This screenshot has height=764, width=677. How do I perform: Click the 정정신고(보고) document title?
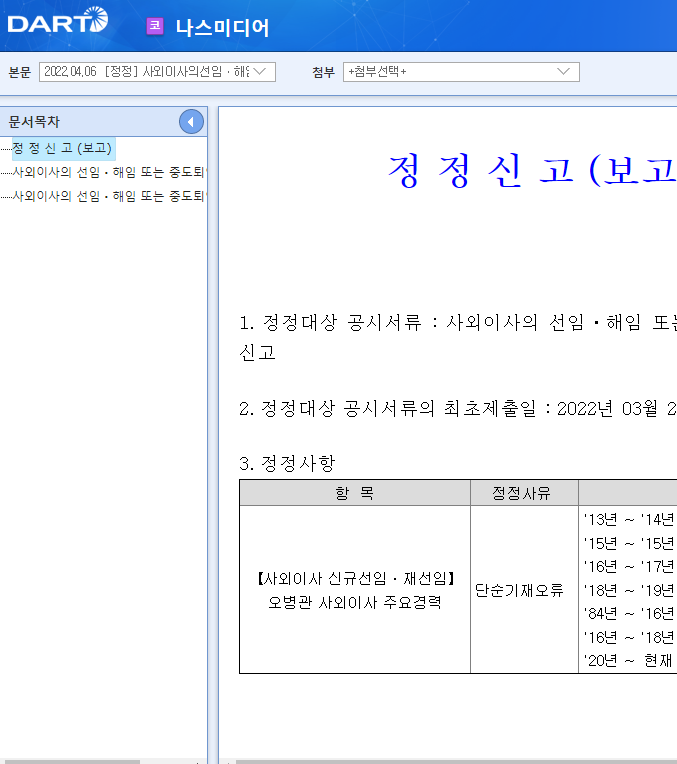click(x=532, y=171)
